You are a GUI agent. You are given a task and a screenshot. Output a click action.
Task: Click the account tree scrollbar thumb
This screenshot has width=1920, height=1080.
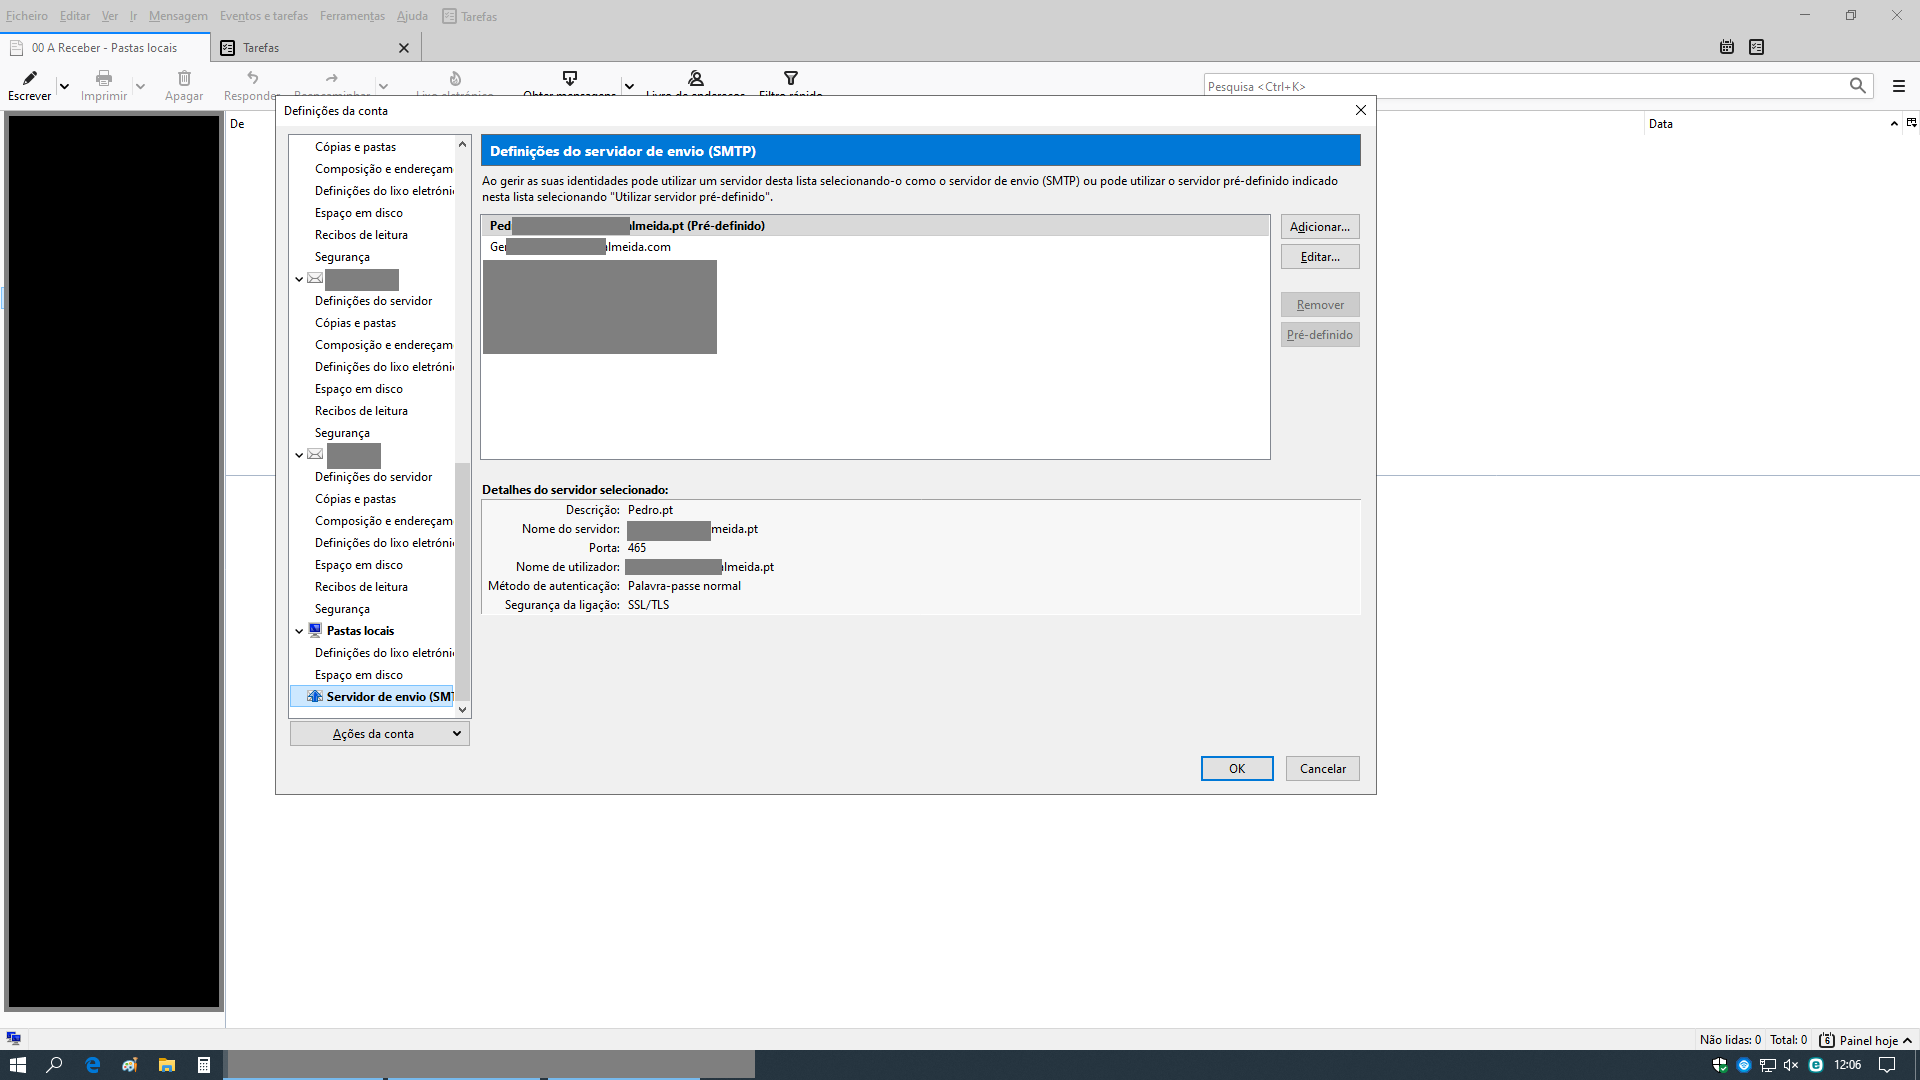click(x=462, y=580)
